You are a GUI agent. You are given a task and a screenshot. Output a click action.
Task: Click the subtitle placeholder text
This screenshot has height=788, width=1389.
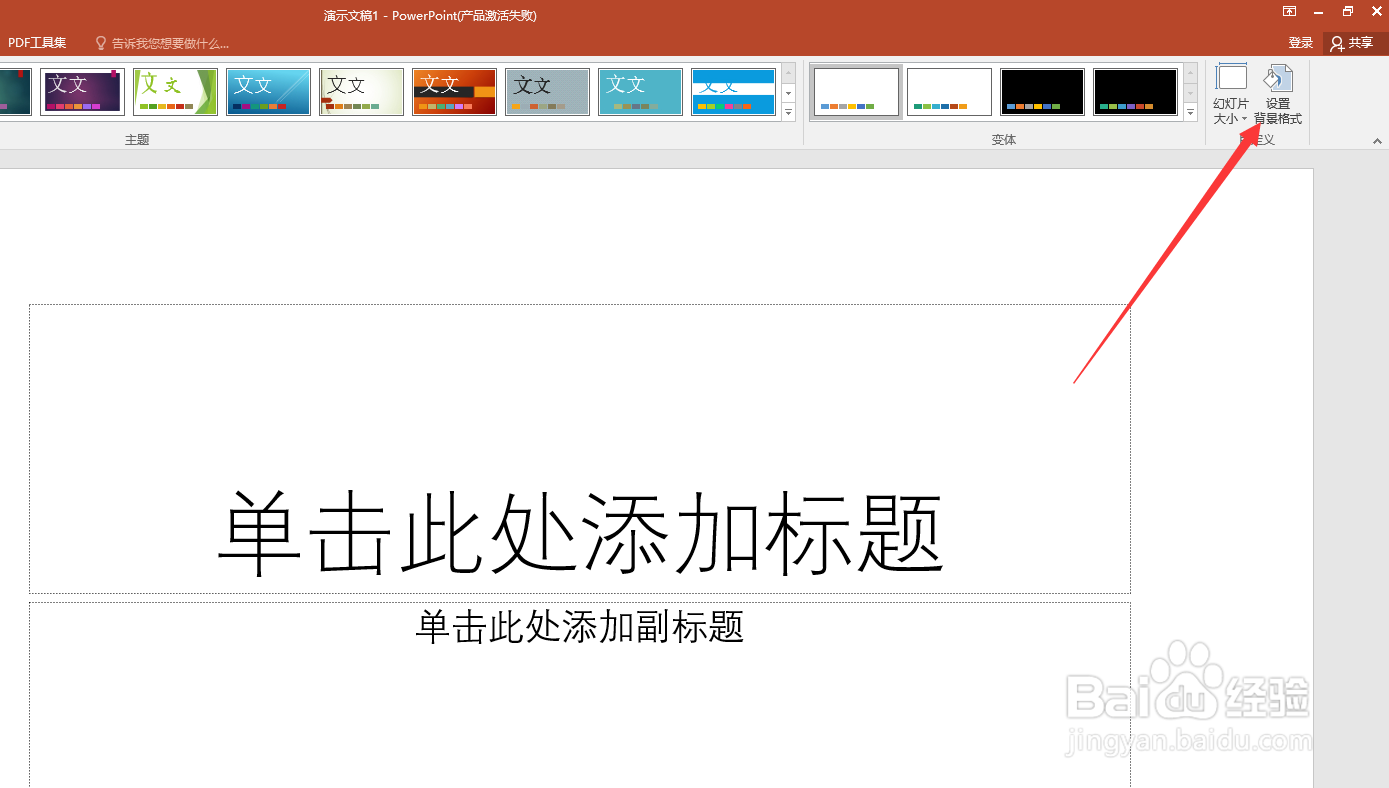coord(578,627)
